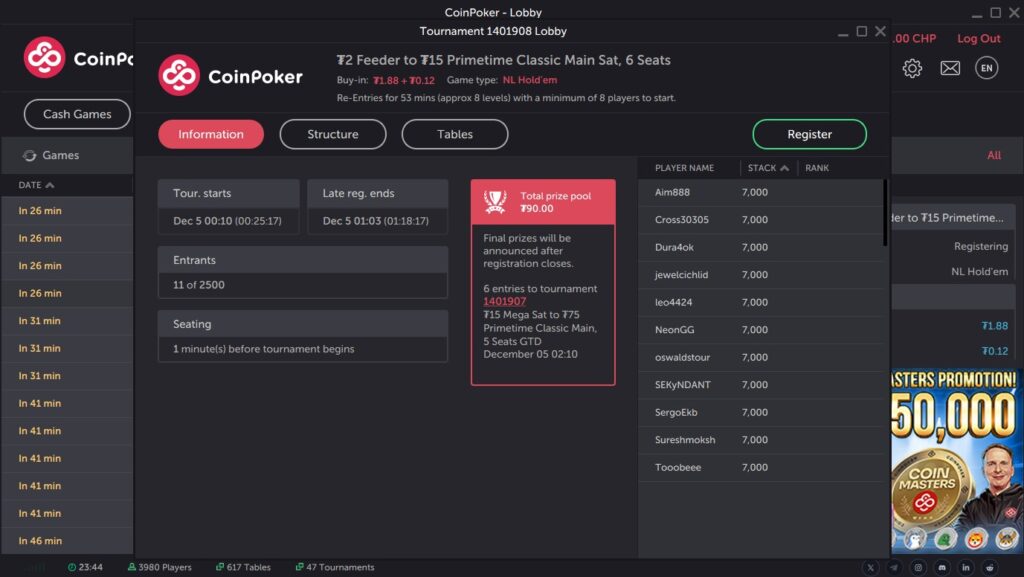Select player jewelcichlid row
This screenshot has height=577, width=1024.
pos(760,275)
